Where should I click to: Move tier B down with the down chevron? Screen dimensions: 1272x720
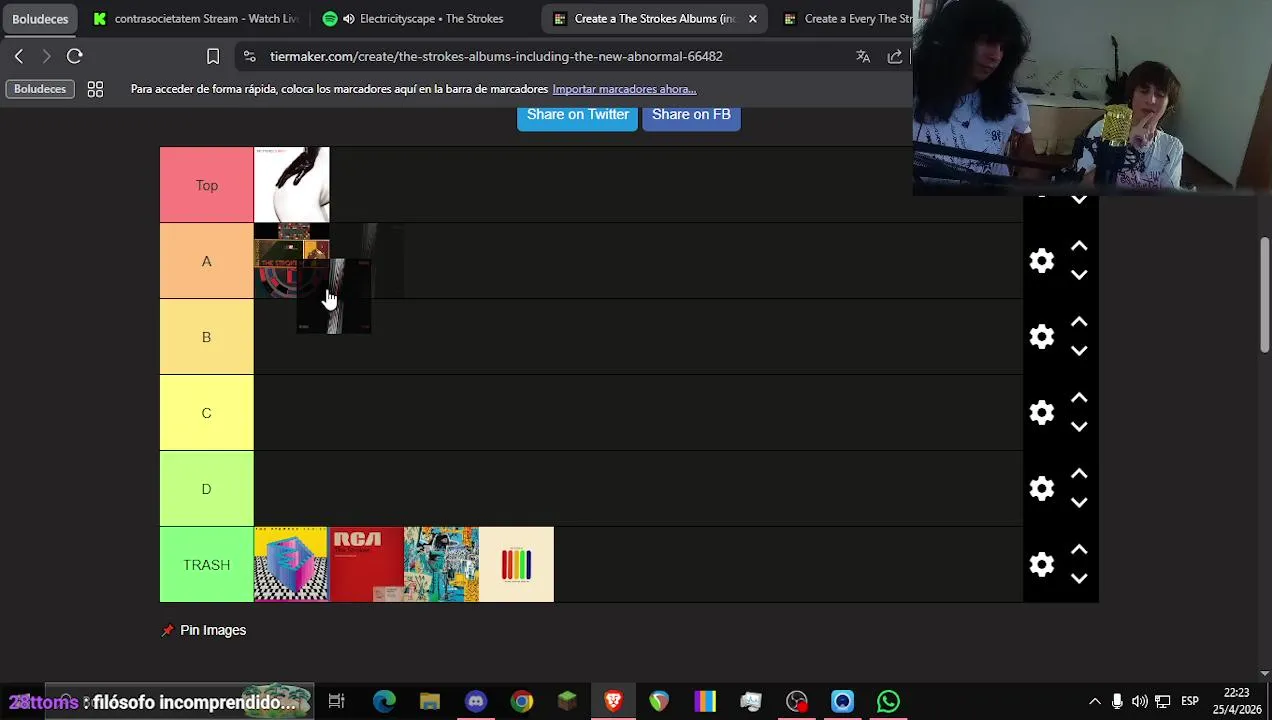click(1079, 351)
